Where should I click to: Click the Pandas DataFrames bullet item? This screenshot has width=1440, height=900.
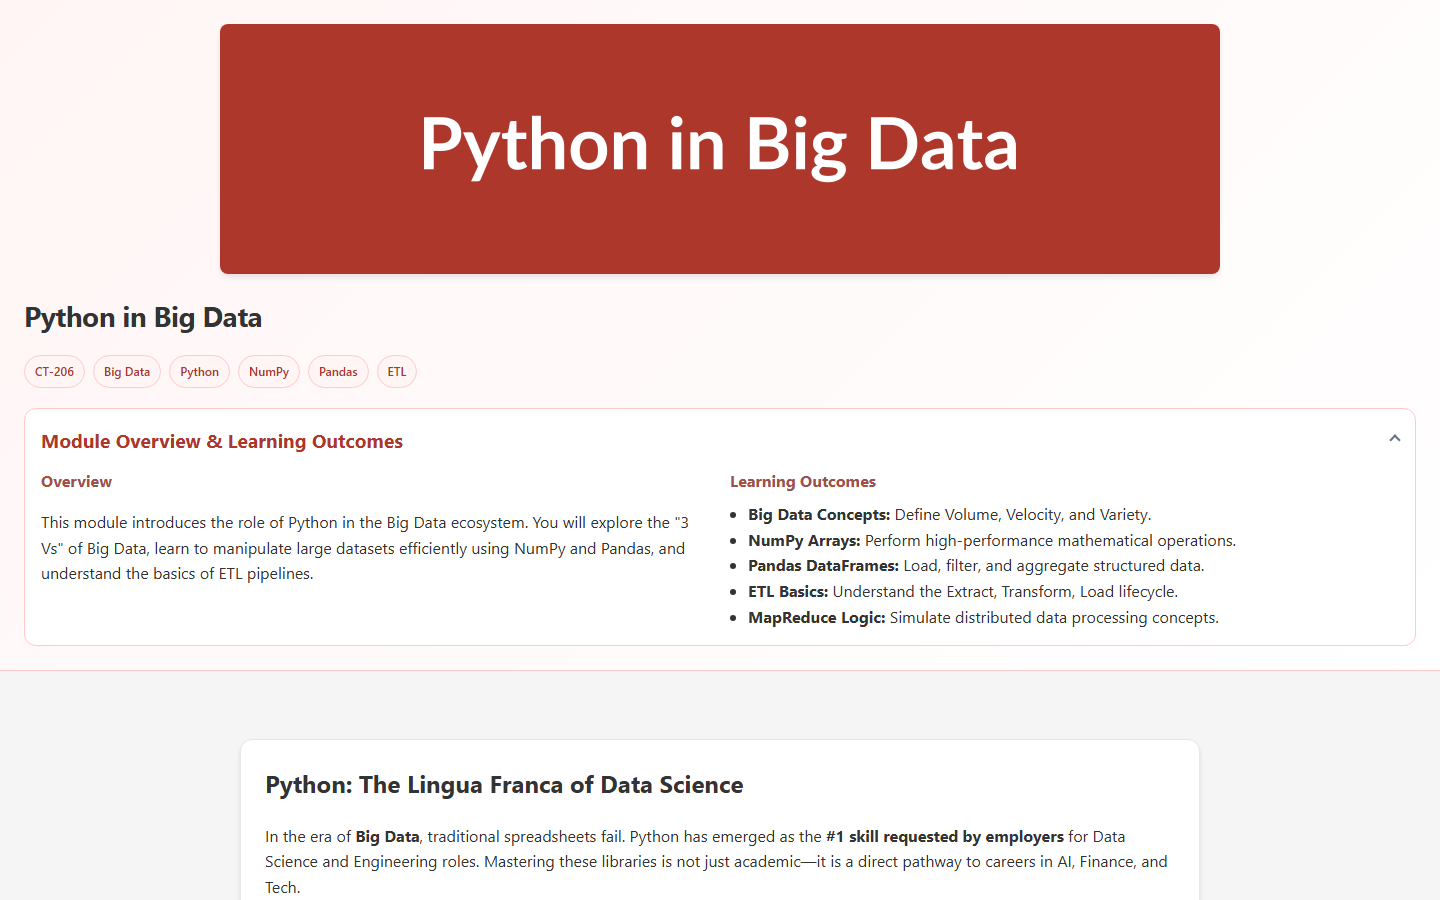point(976,565)
